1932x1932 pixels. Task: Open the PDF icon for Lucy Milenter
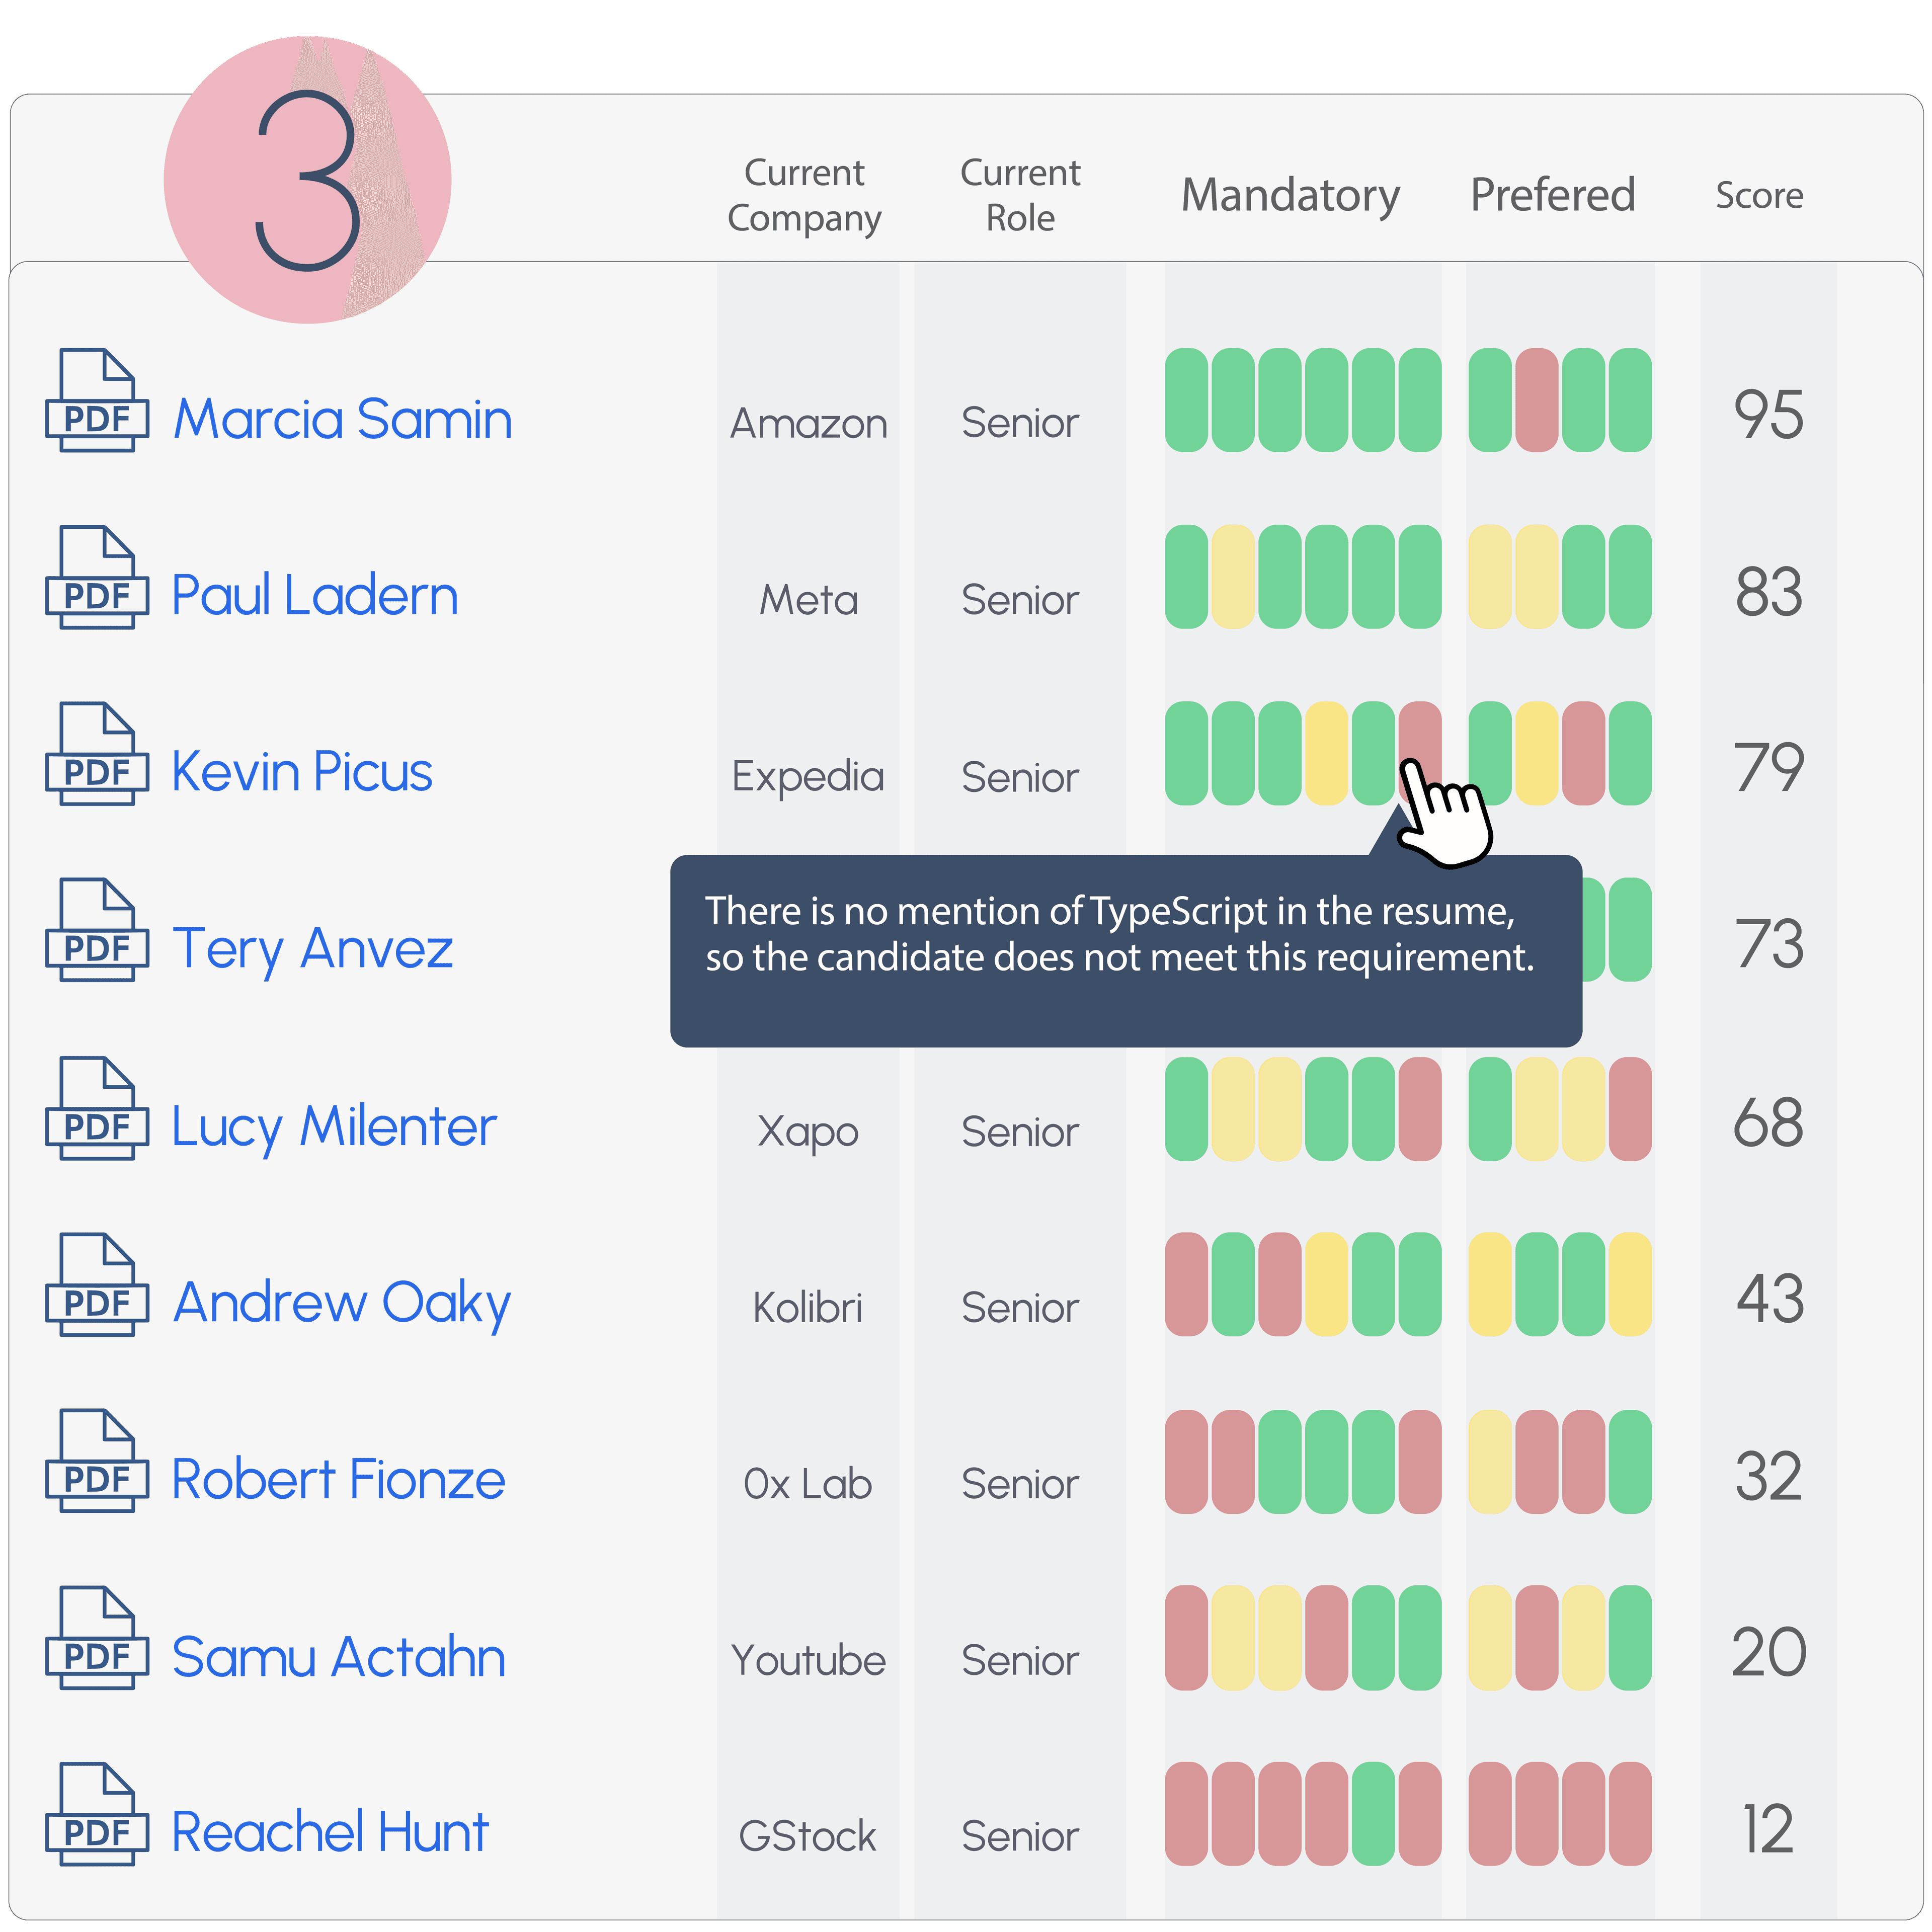pos(96,1108)
